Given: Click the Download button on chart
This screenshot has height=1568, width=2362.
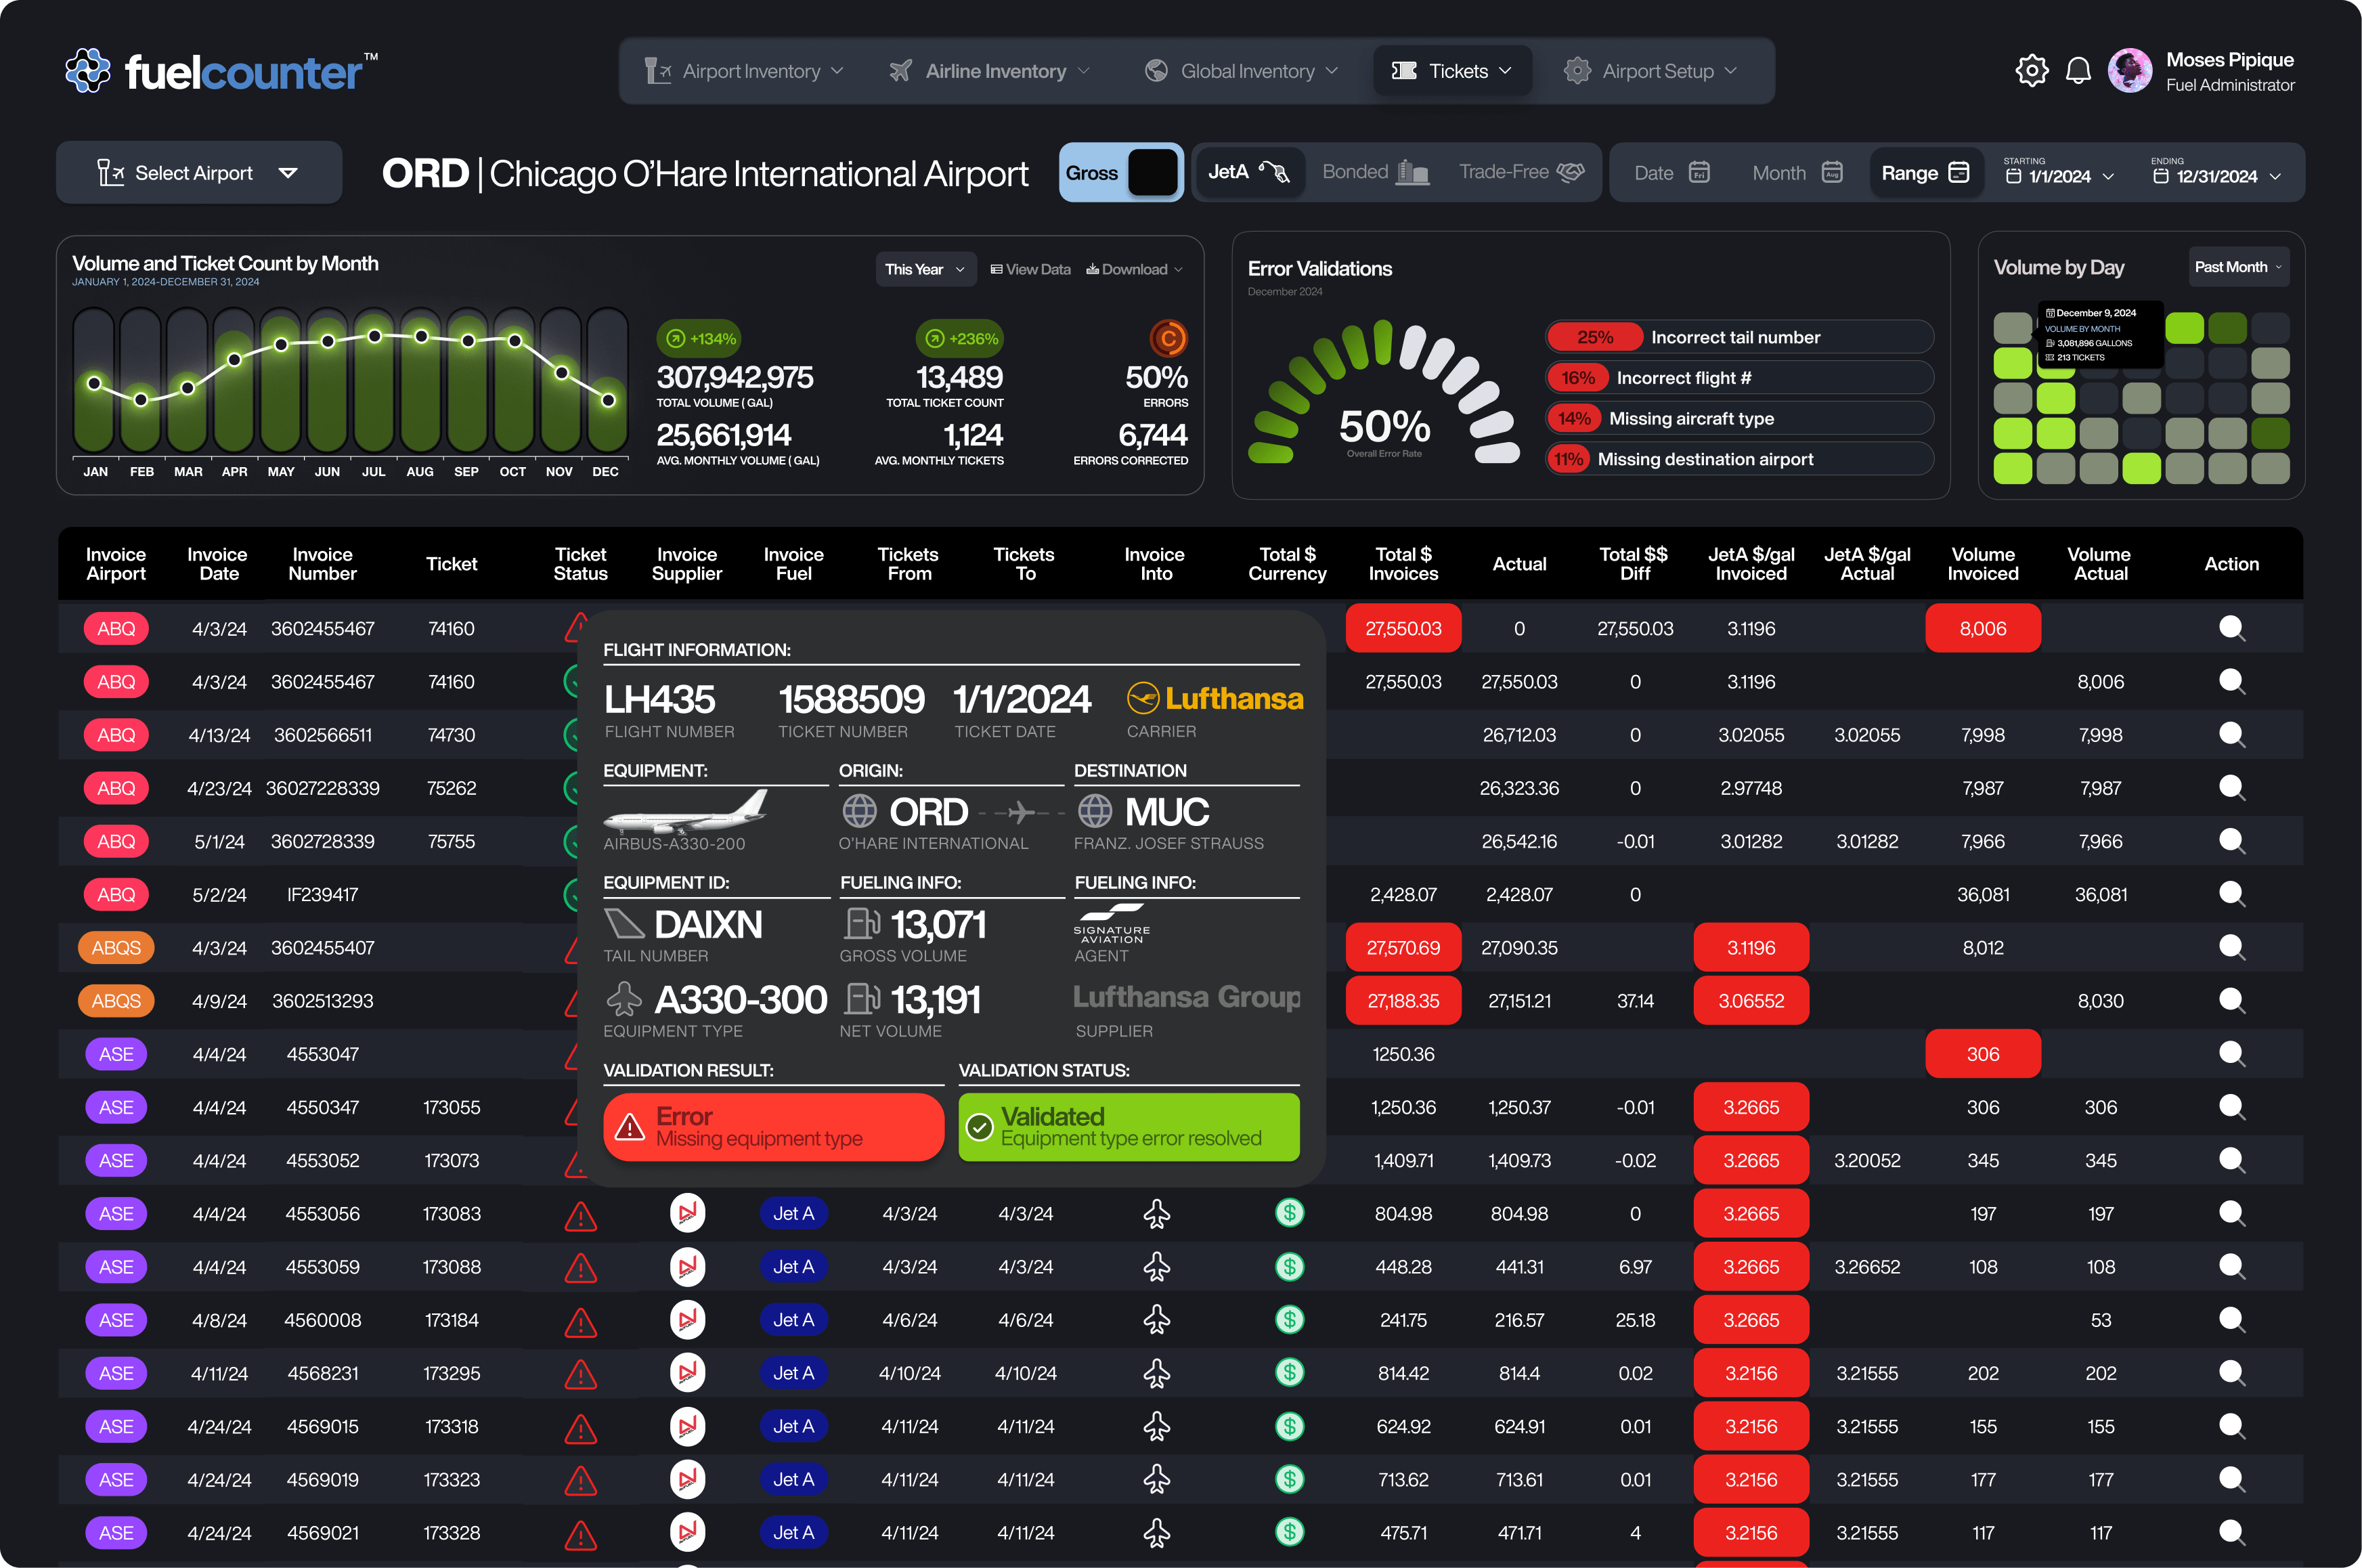Looking at the screenshot, I should [1134, 269].
